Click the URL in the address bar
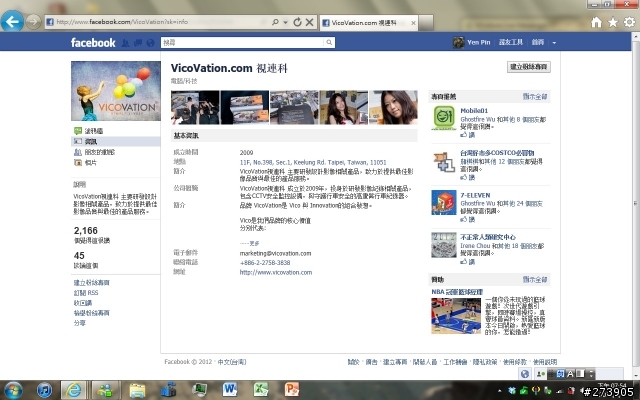 point(122,22)
